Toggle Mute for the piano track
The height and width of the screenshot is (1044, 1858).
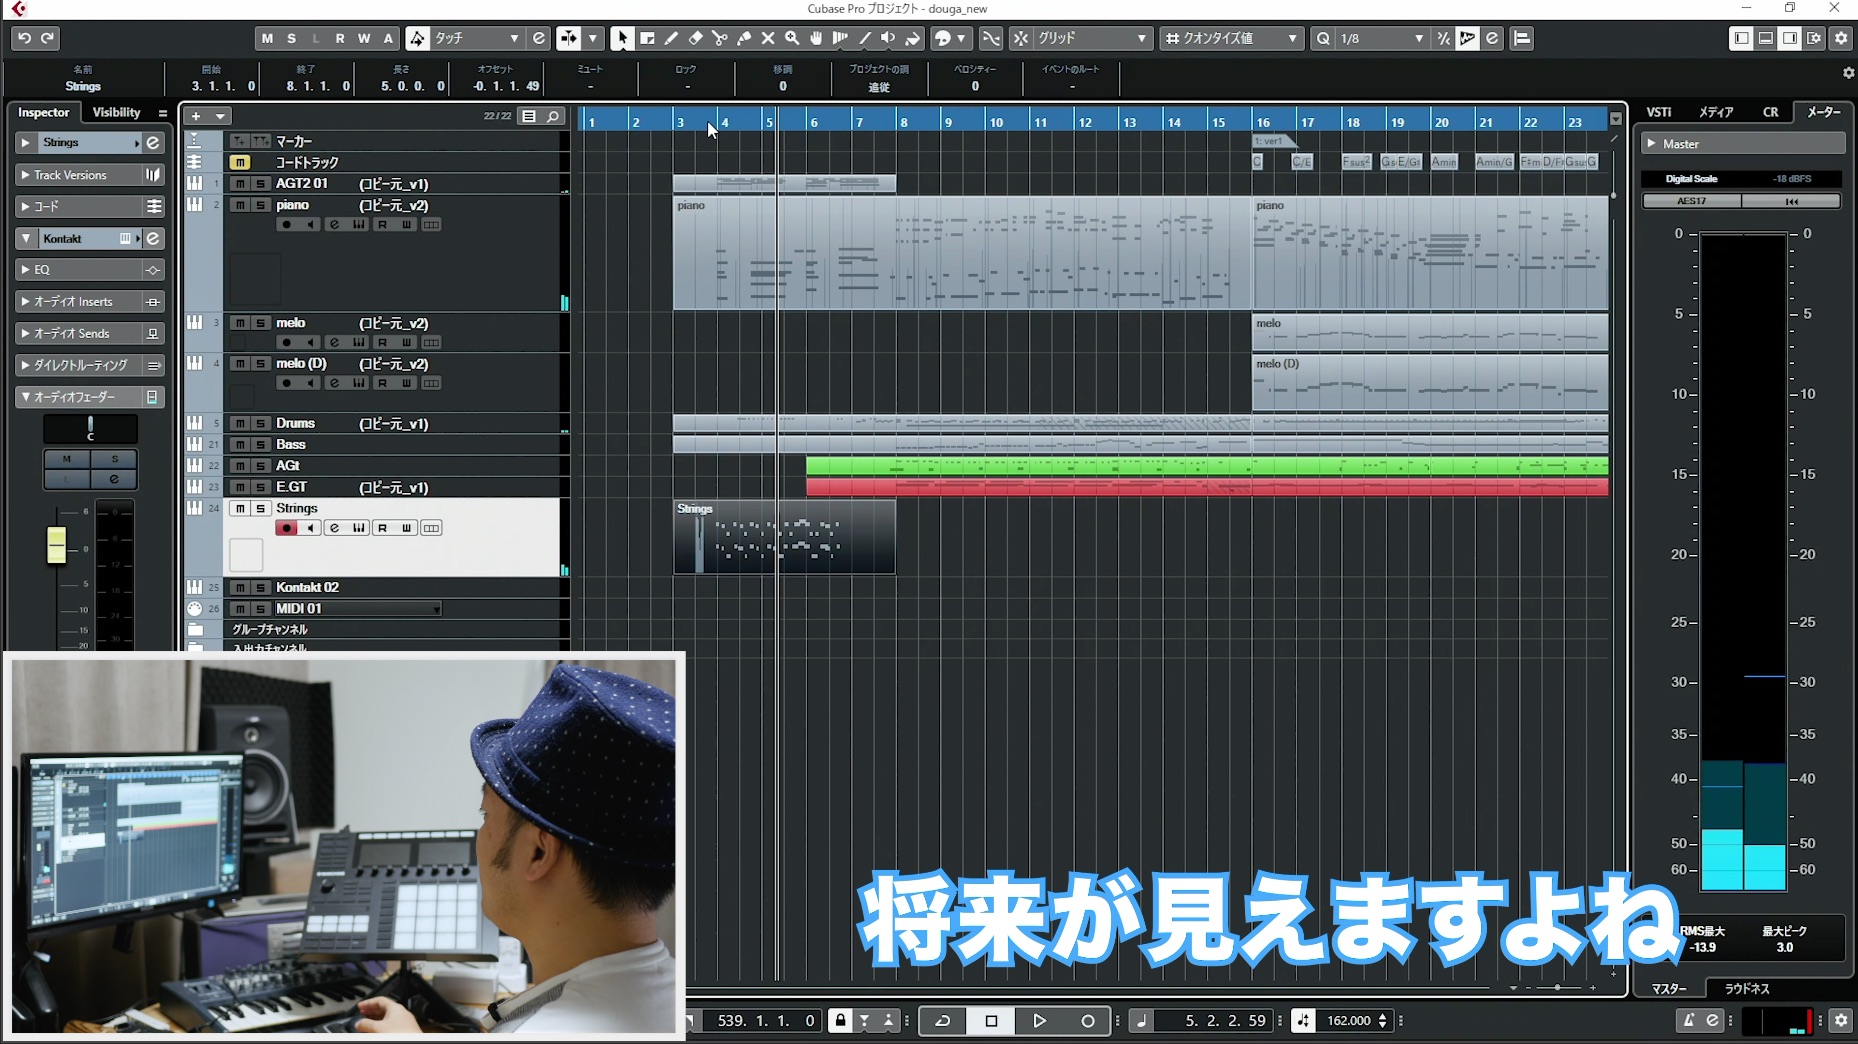pos(240,205)
